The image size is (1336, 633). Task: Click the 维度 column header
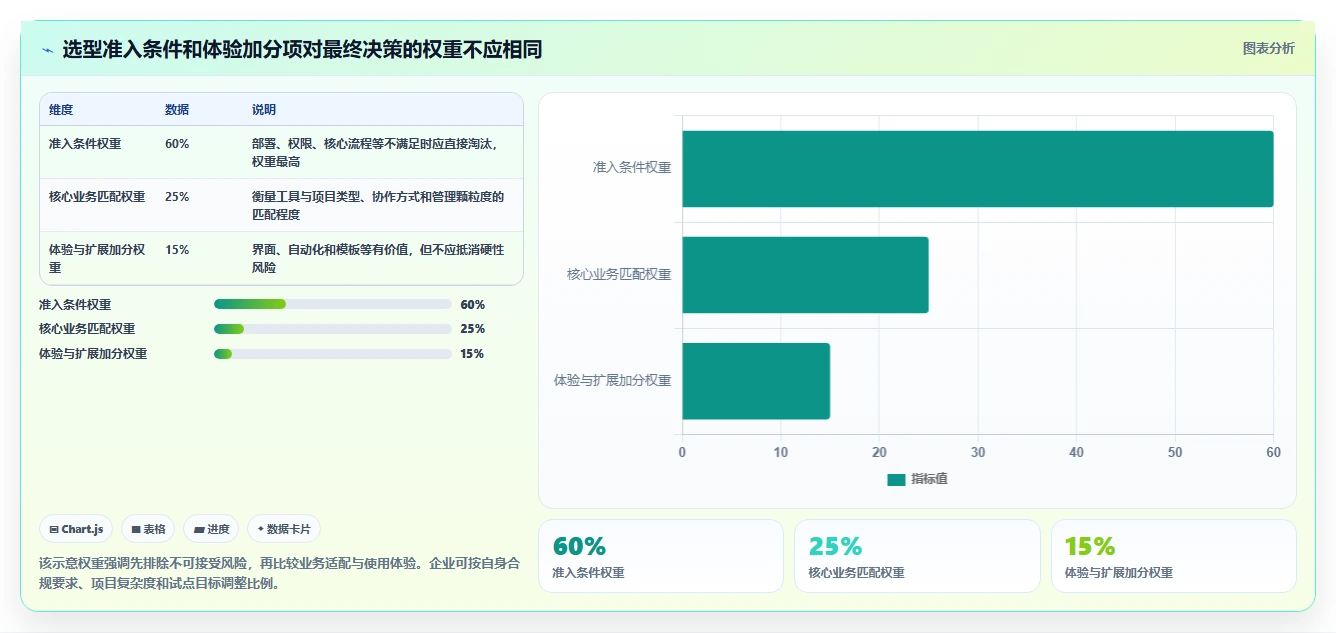pyautogui.click(x=61, y=110)
